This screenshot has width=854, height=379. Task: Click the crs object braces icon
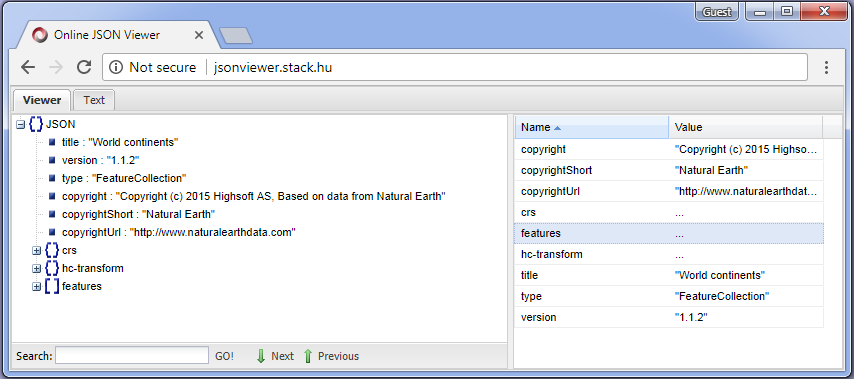(x=52, y=250)
